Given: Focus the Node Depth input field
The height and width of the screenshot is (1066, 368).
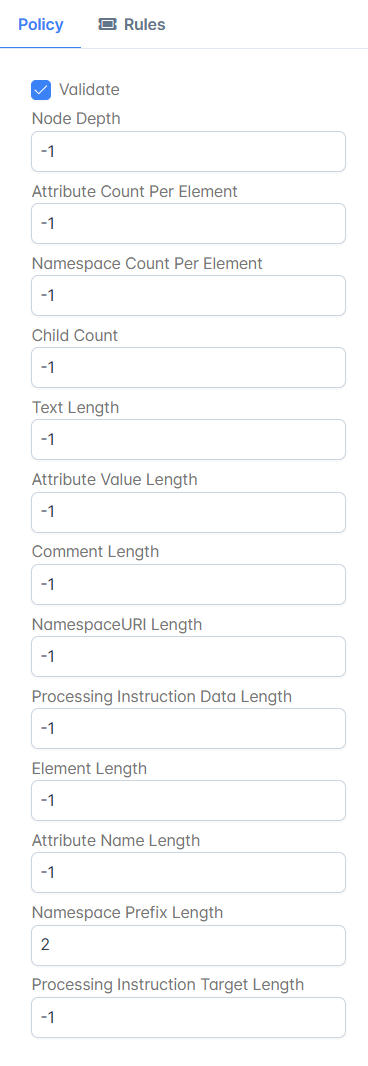Looking at the screenshot, I should click(x=188, y=152).
